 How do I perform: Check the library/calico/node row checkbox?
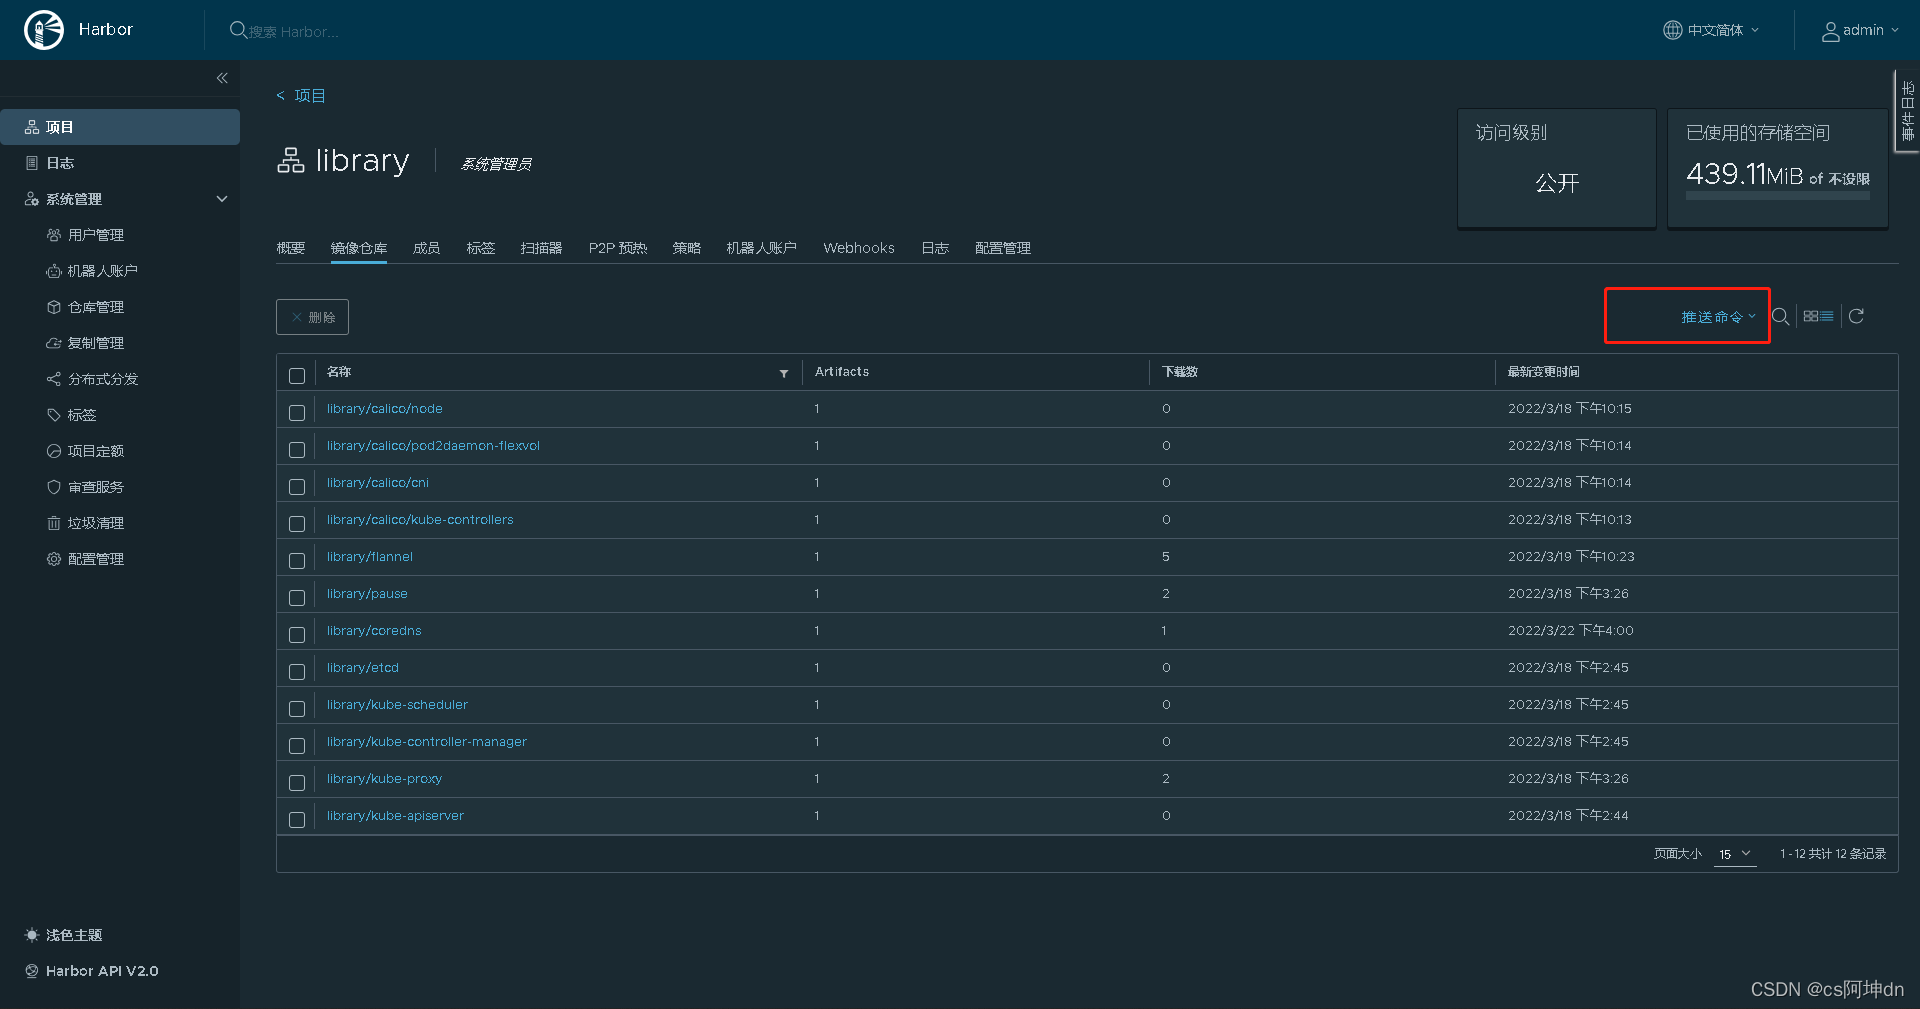tap(297, 413)
